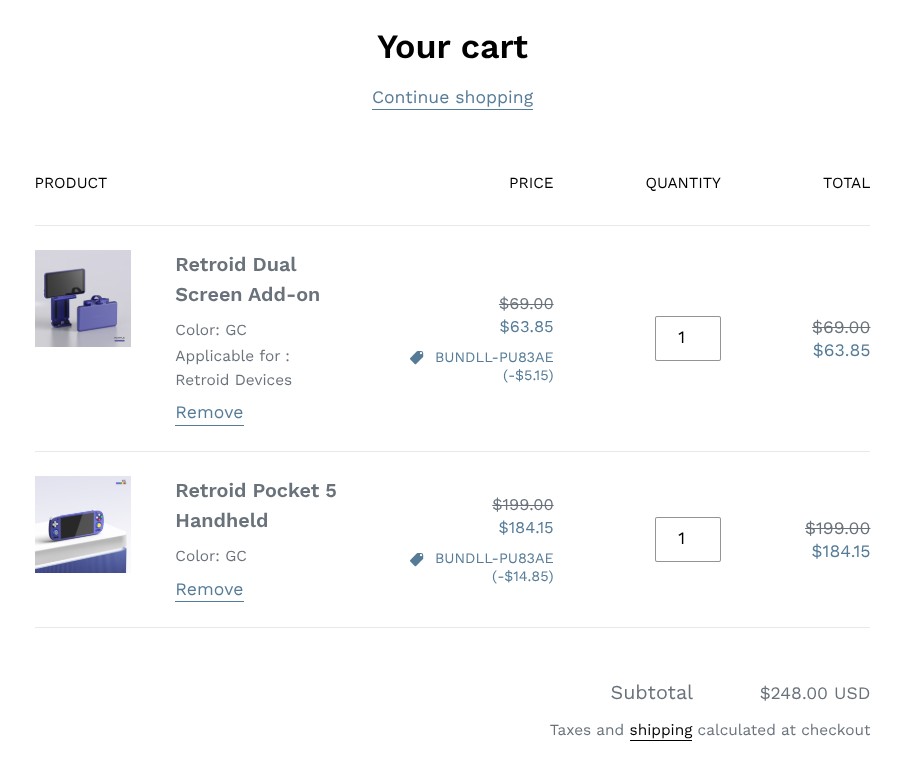This screenshot has width=917, height=766.
Task: Click the BUNDLL-PU83AE code under the $184.15 price
Action: pyautogui.click(x=494, y=558)
